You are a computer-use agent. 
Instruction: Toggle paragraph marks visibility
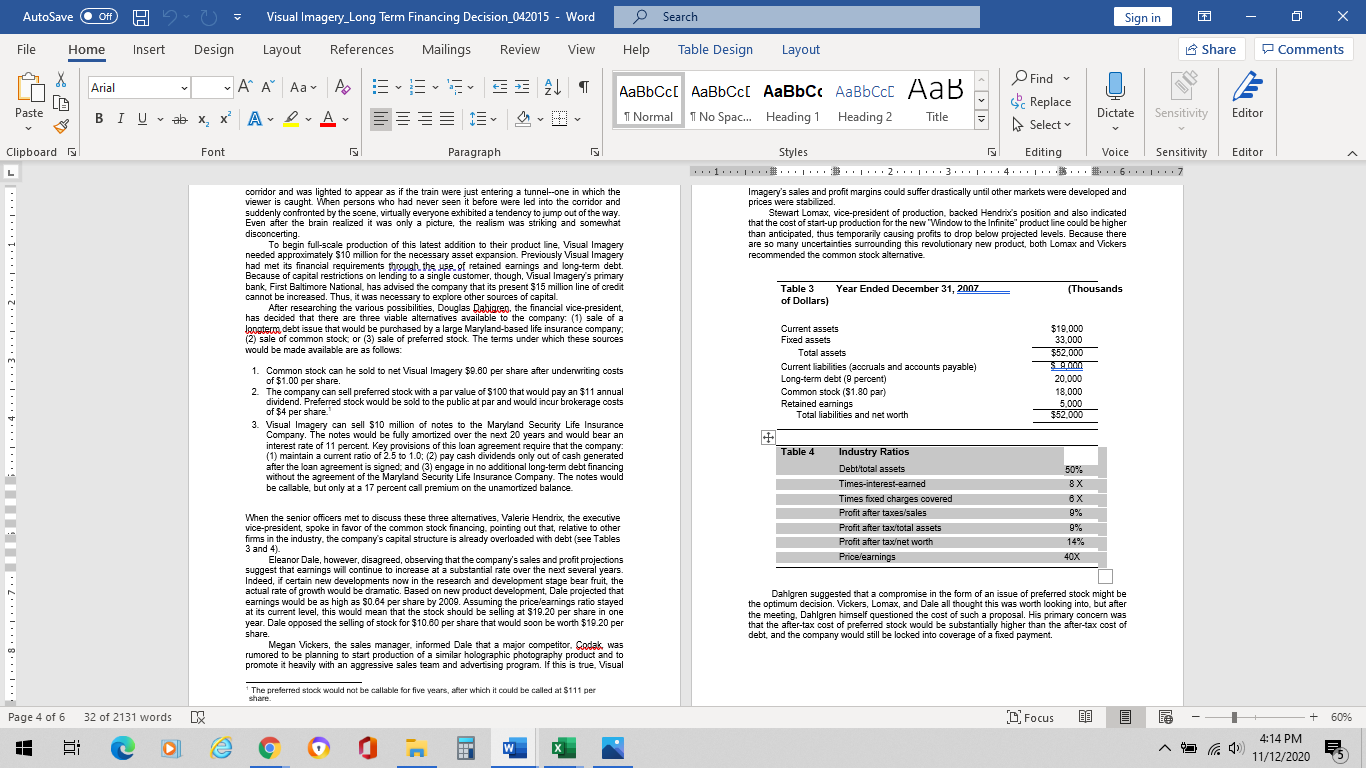point(584,87)
